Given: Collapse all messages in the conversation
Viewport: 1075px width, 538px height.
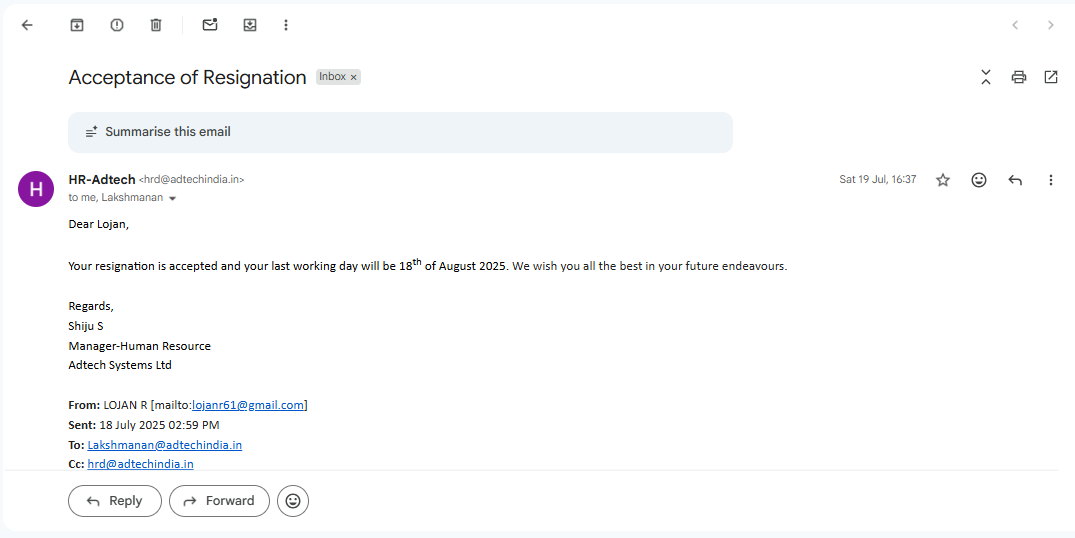Looking at the screenshot, I should 986,77.
